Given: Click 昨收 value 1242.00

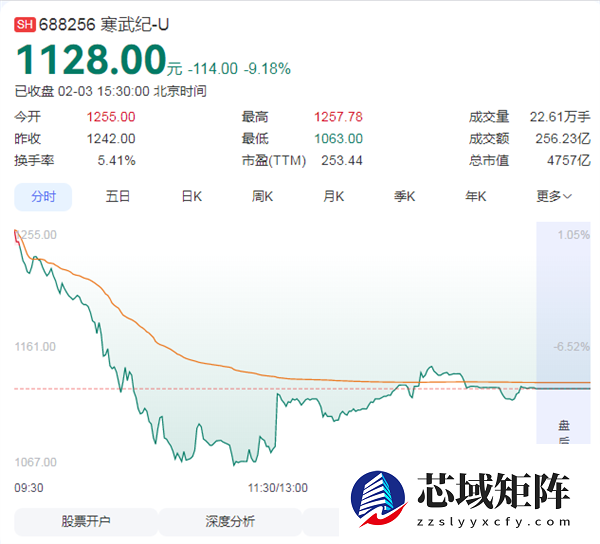Looking at the screenshot, I should click(x=111, y=139).
